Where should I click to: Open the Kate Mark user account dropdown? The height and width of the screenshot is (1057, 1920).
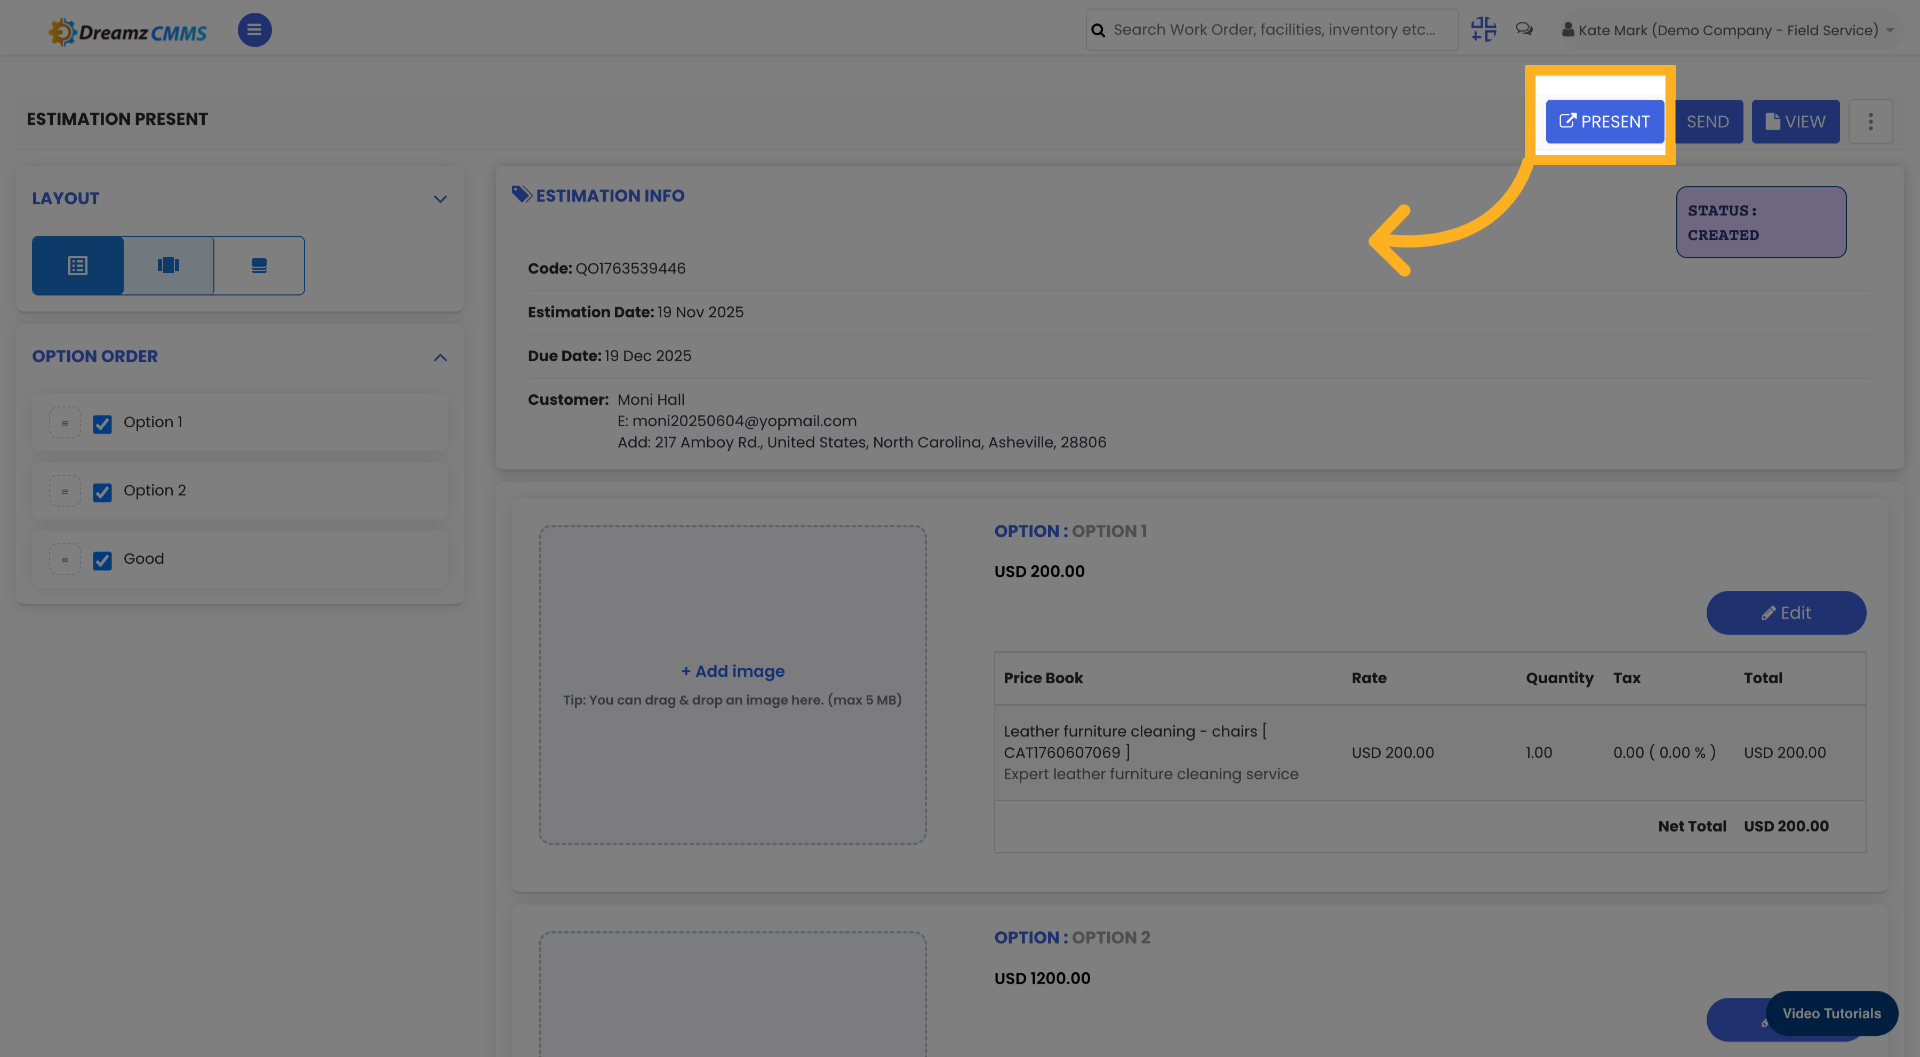(1728, 30)
